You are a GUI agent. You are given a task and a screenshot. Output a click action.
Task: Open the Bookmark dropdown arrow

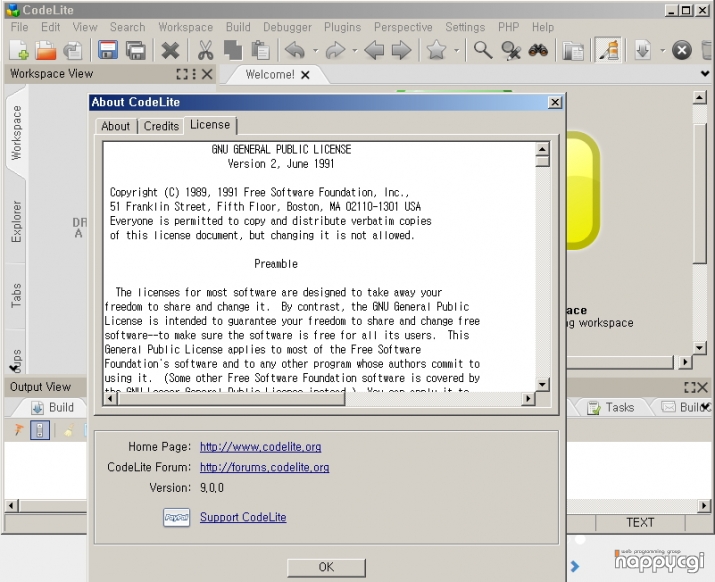[x=456, y=51]
